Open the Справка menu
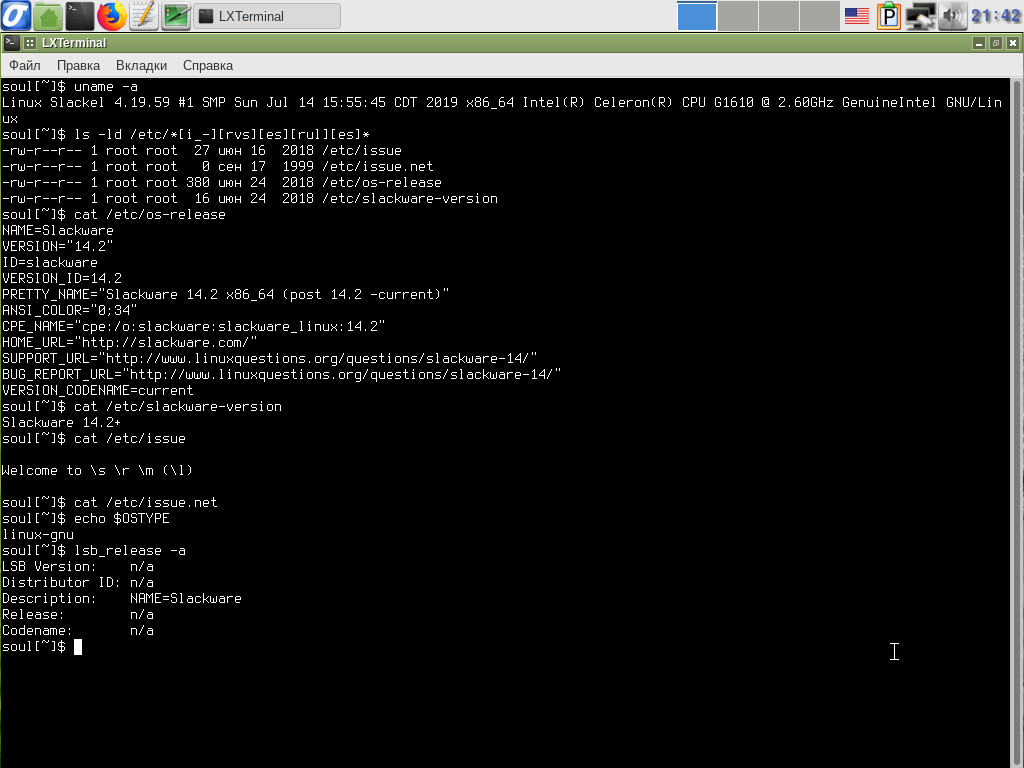Viewport: 1024px width, 768px height. point(208,65)
